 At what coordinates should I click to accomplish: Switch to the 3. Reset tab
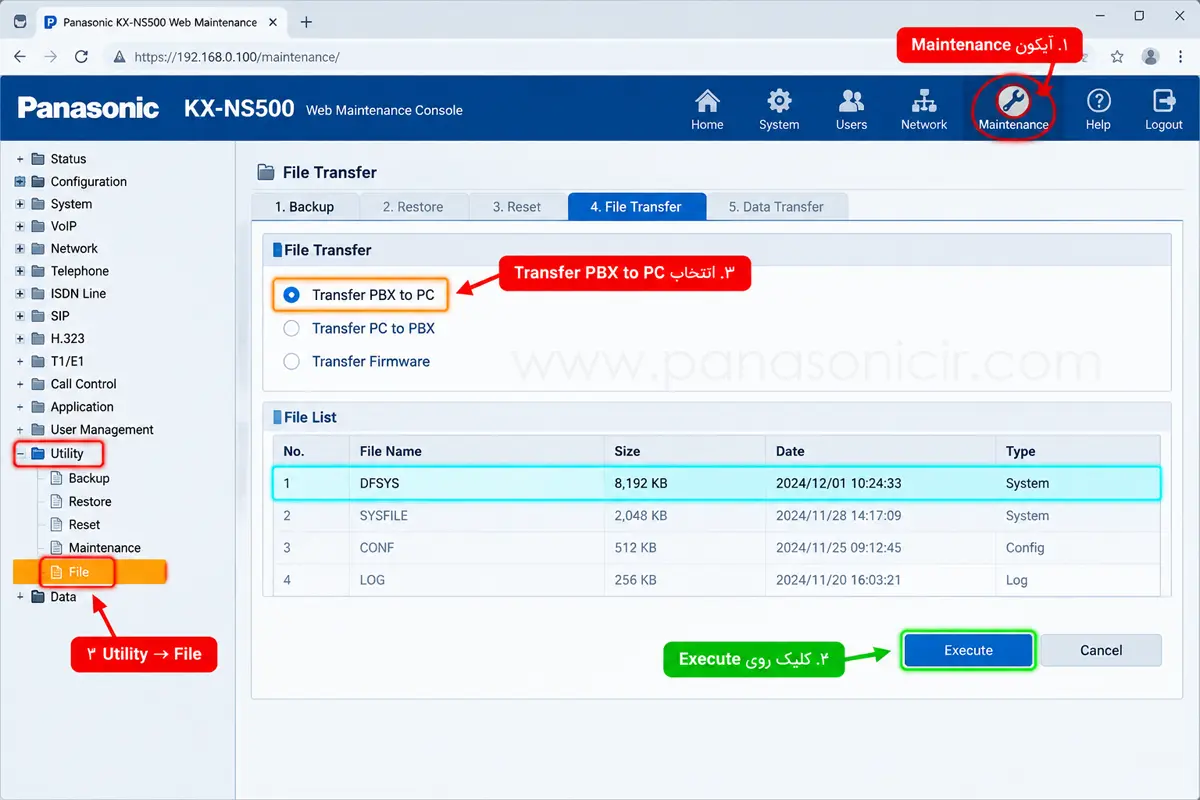click(517, 207)
